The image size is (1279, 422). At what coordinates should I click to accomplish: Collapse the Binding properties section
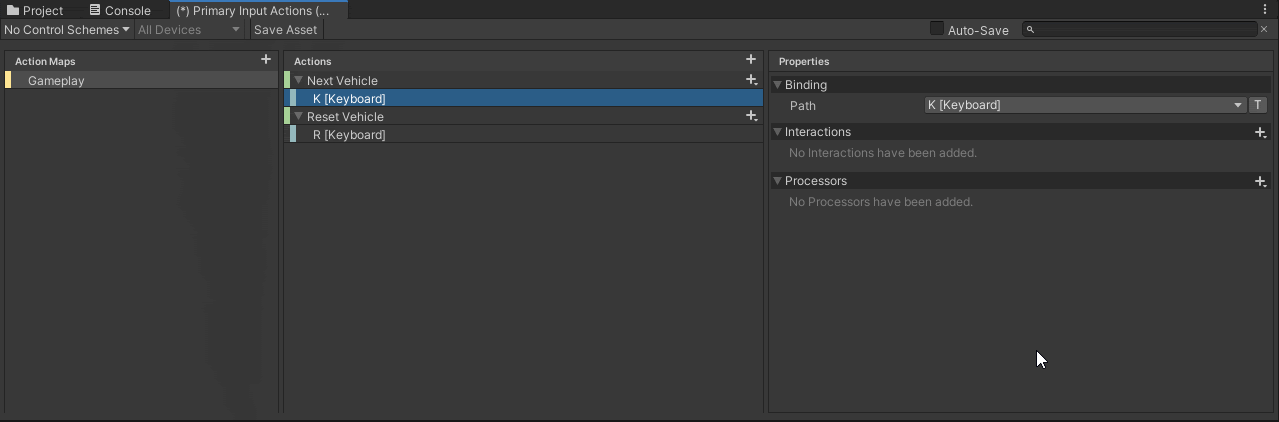click(x=778, y=85)
